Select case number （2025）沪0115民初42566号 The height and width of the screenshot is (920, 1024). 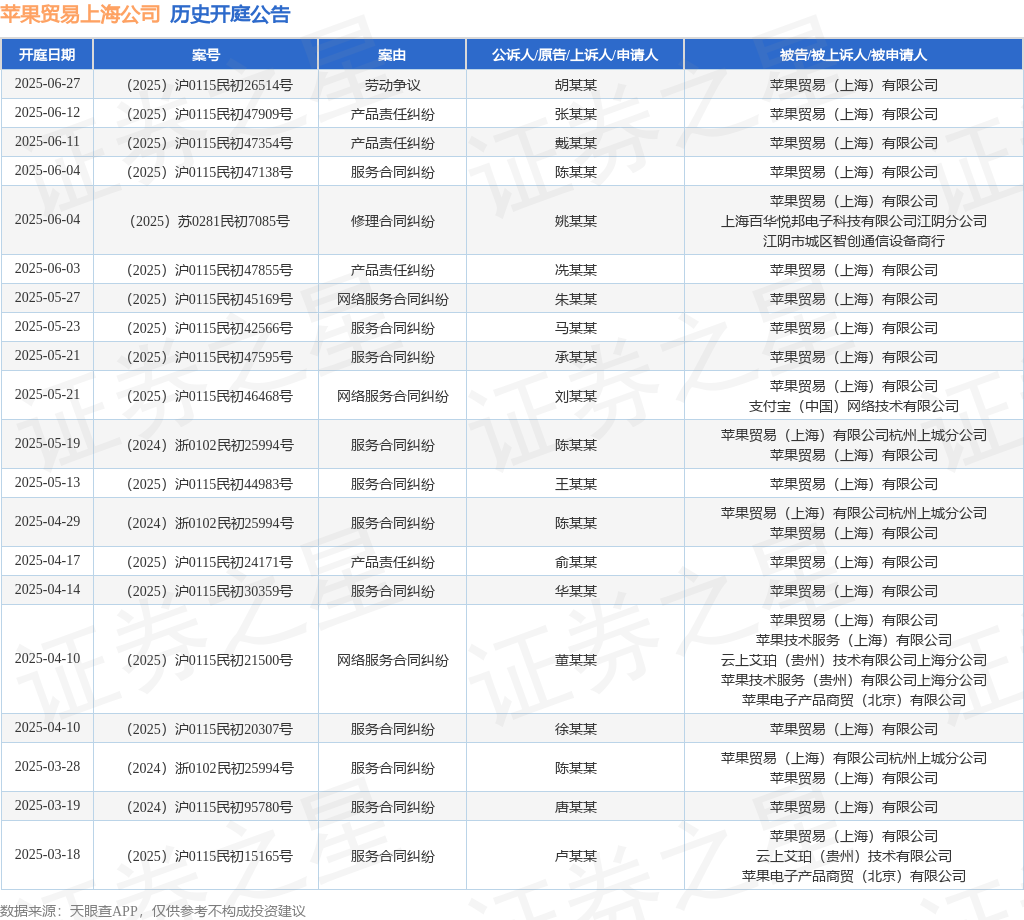[209, 328]
